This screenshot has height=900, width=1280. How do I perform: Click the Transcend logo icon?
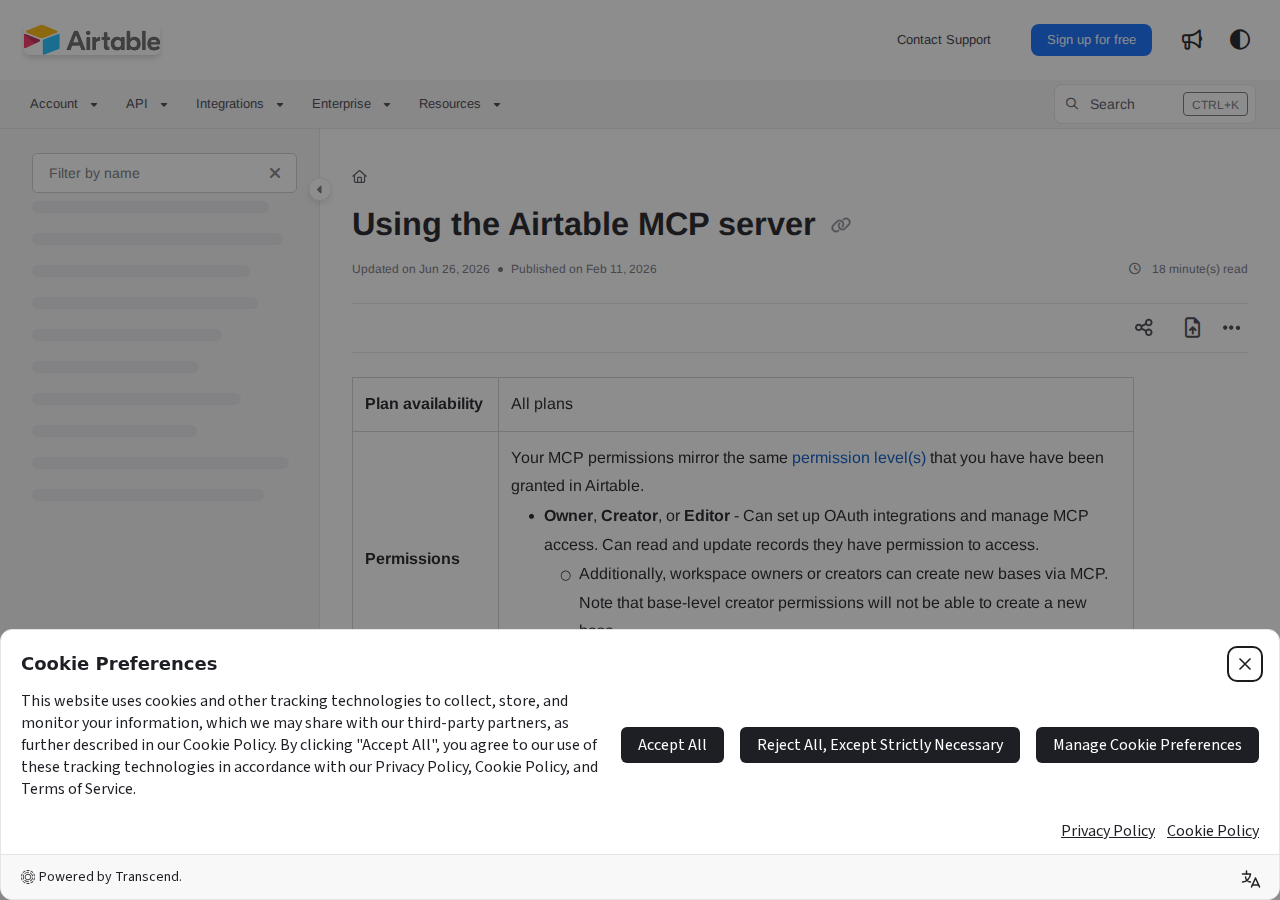tap(28, 877)
